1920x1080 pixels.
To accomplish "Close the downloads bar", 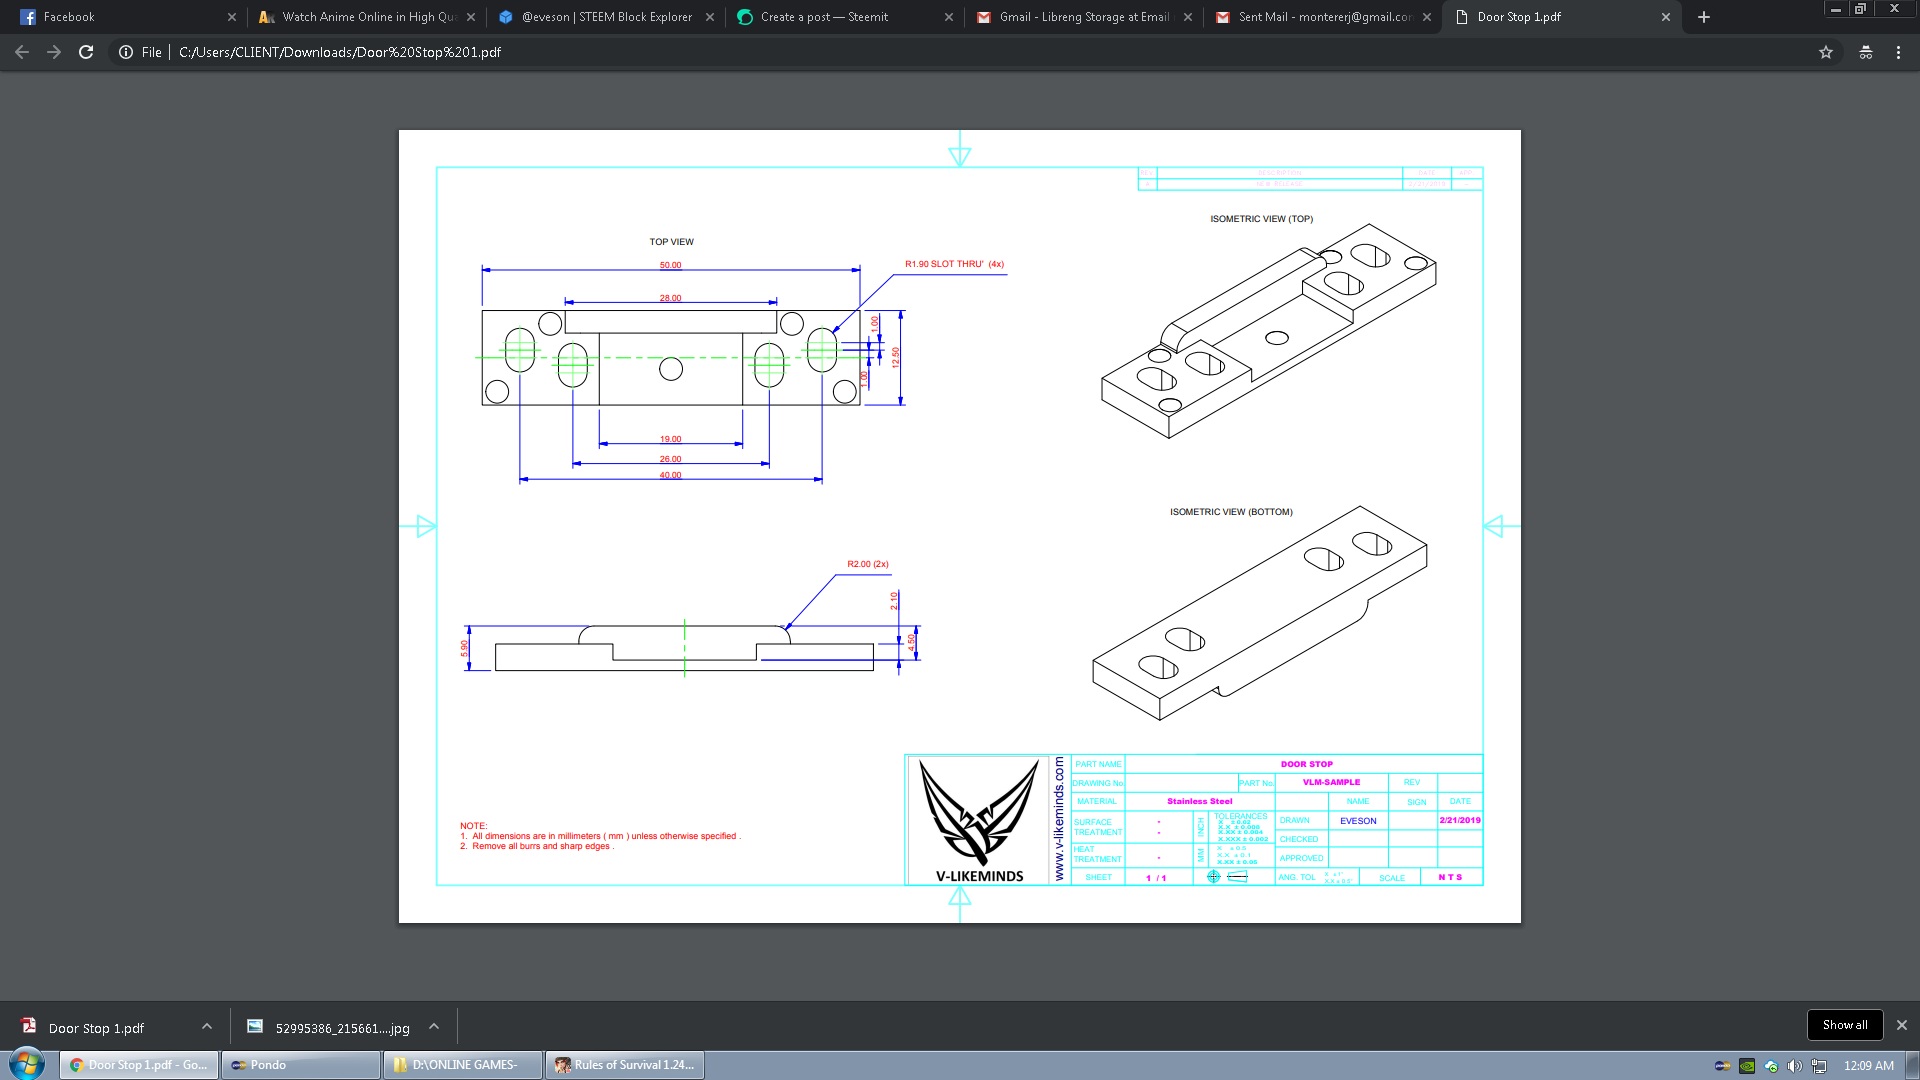I will coord(1902,1025).
